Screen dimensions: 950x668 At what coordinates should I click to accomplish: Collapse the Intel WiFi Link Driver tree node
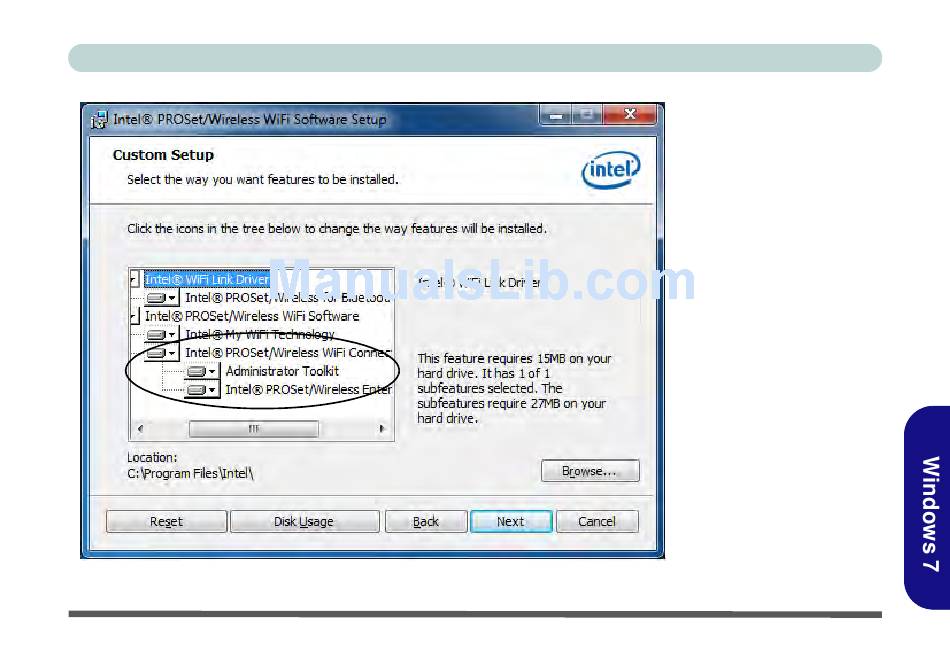pyautogui.click(x=134, y=280)
